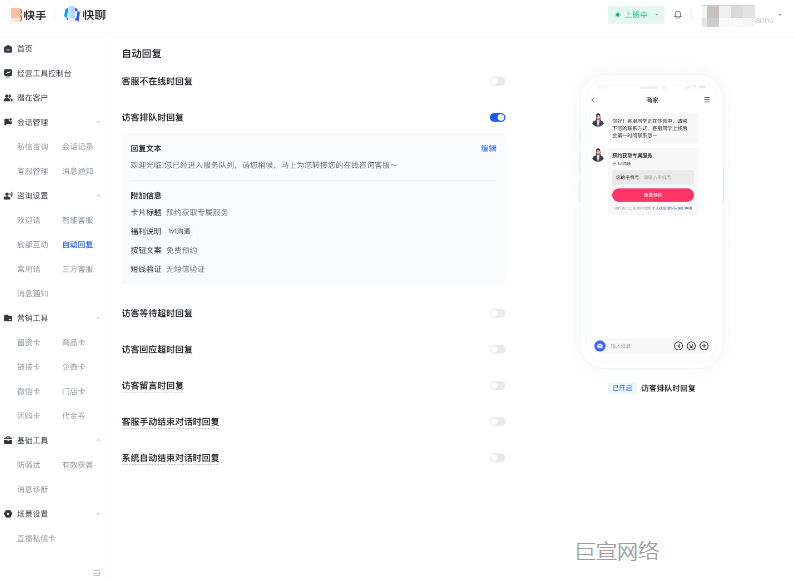
Task: Click the Kuailiao (快聊) logo
Action: 85,15
